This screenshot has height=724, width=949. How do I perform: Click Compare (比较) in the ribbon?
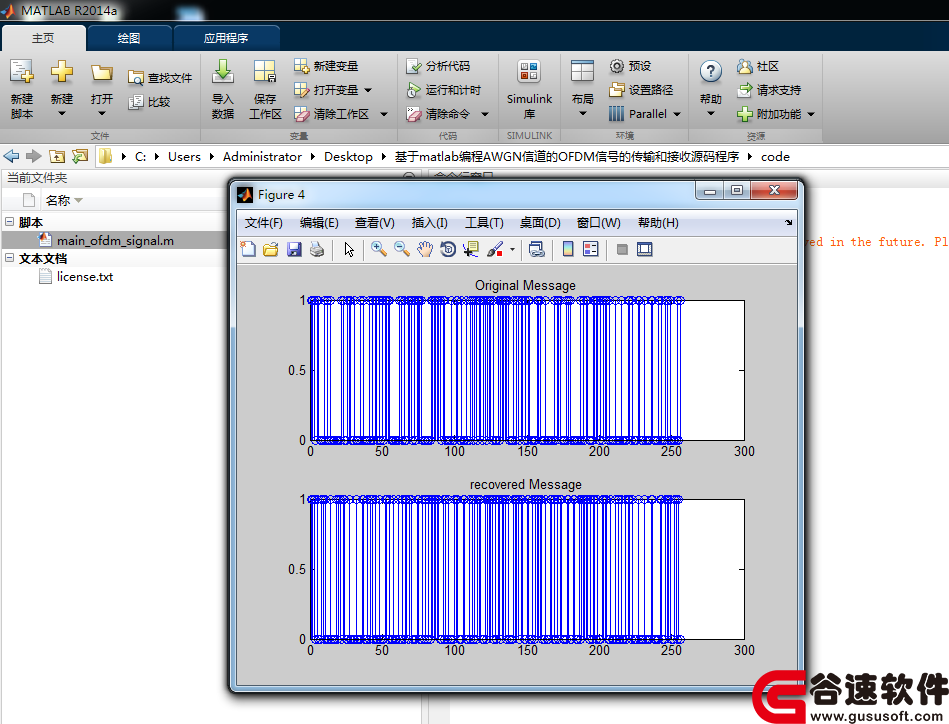point(149,102)
